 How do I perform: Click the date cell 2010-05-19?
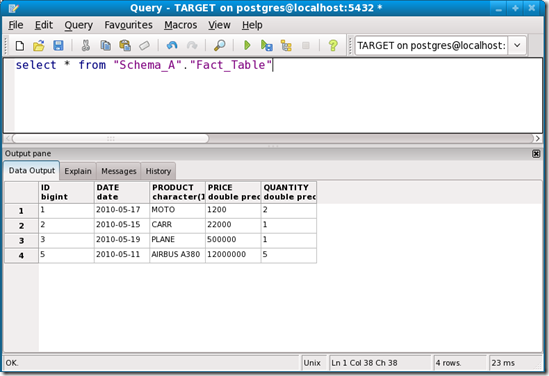click(x=122, y=240)
